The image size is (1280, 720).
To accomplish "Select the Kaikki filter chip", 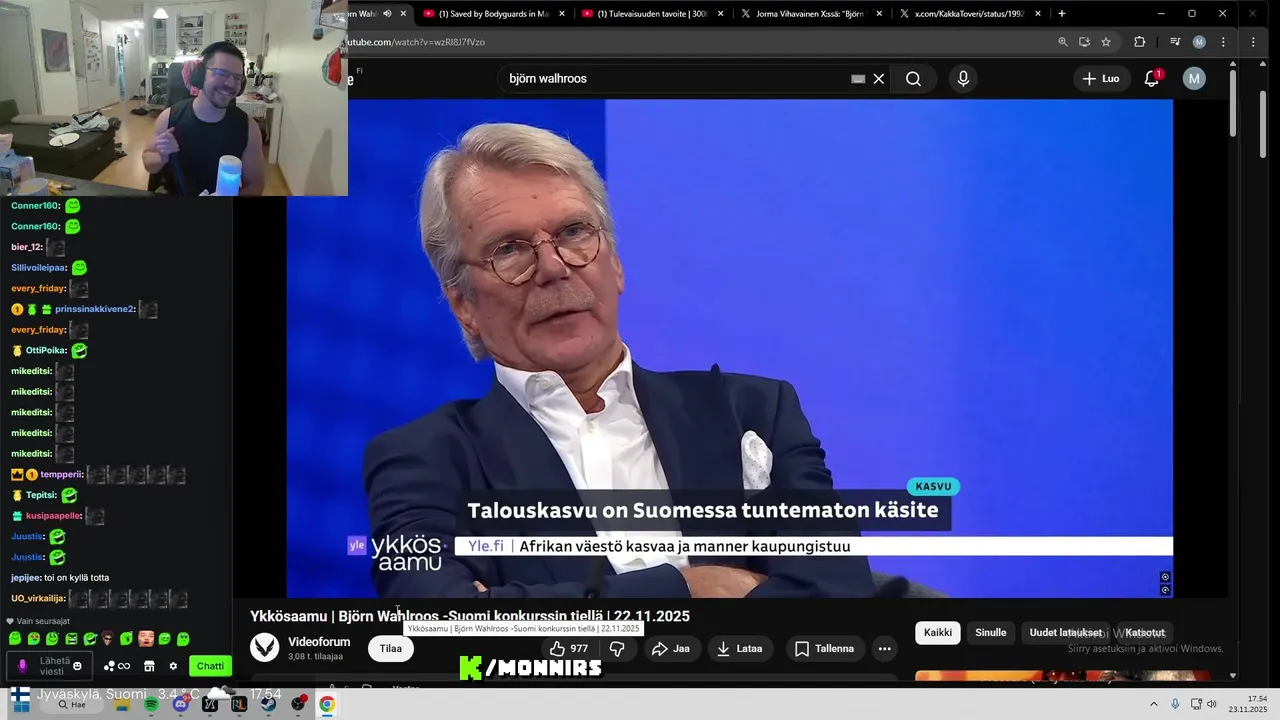I will point(938,633).
